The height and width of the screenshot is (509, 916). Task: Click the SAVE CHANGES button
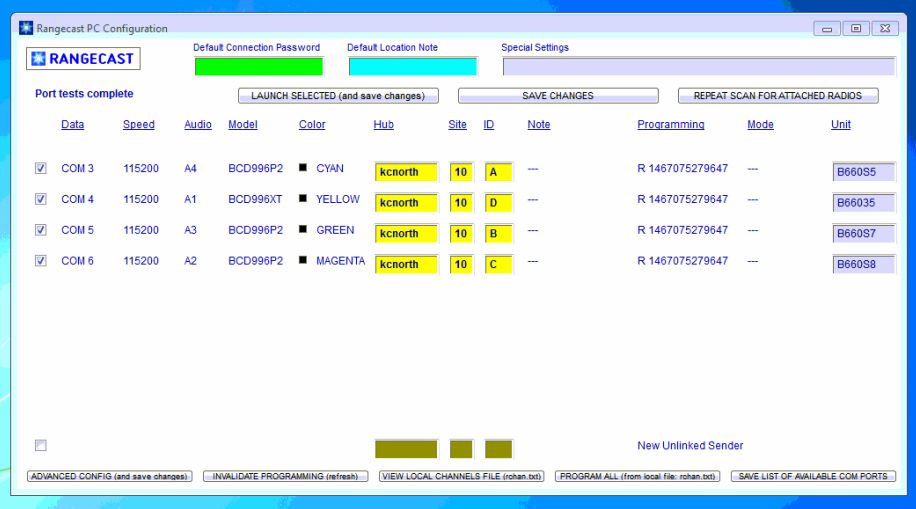coord(558,96)
